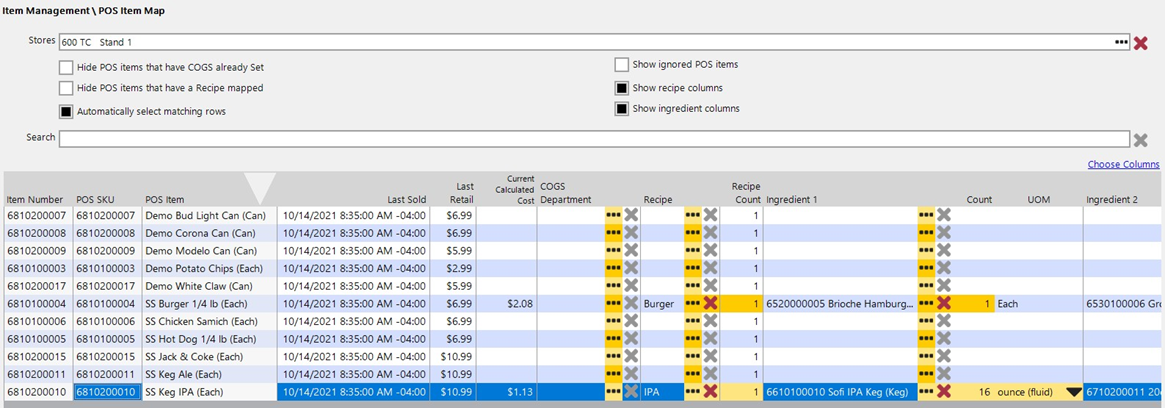Screen dimensions: 1165x408
Task: Clear Recipe for SS Keg Ale row
Action: [710, 374]
